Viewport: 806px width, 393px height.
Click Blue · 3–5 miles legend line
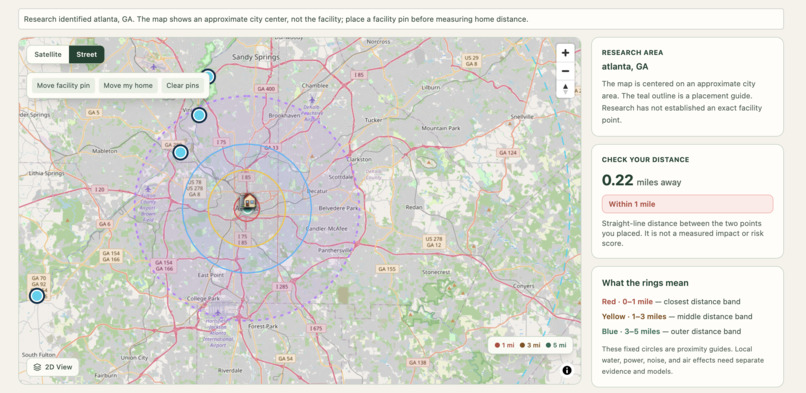pos(671,331)
